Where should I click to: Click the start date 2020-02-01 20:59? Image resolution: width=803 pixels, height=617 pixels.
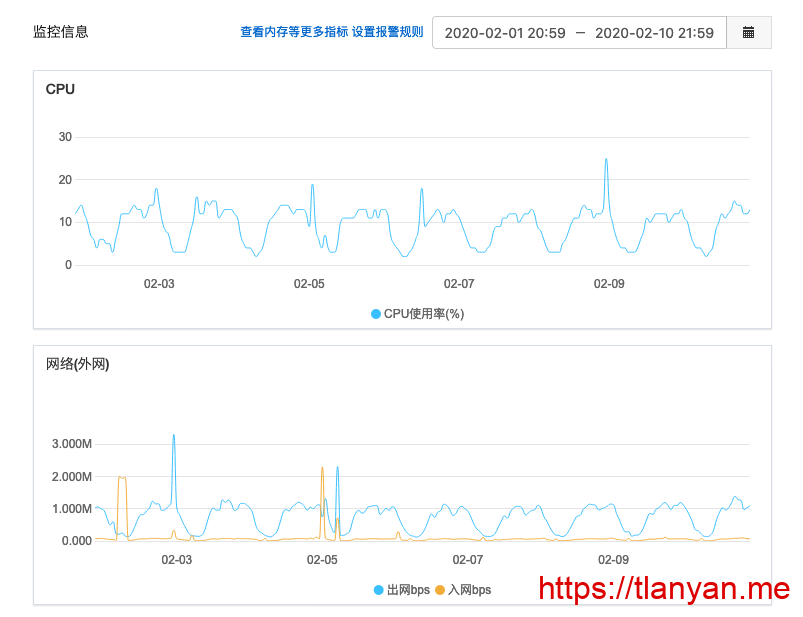(x=505, y=33)
